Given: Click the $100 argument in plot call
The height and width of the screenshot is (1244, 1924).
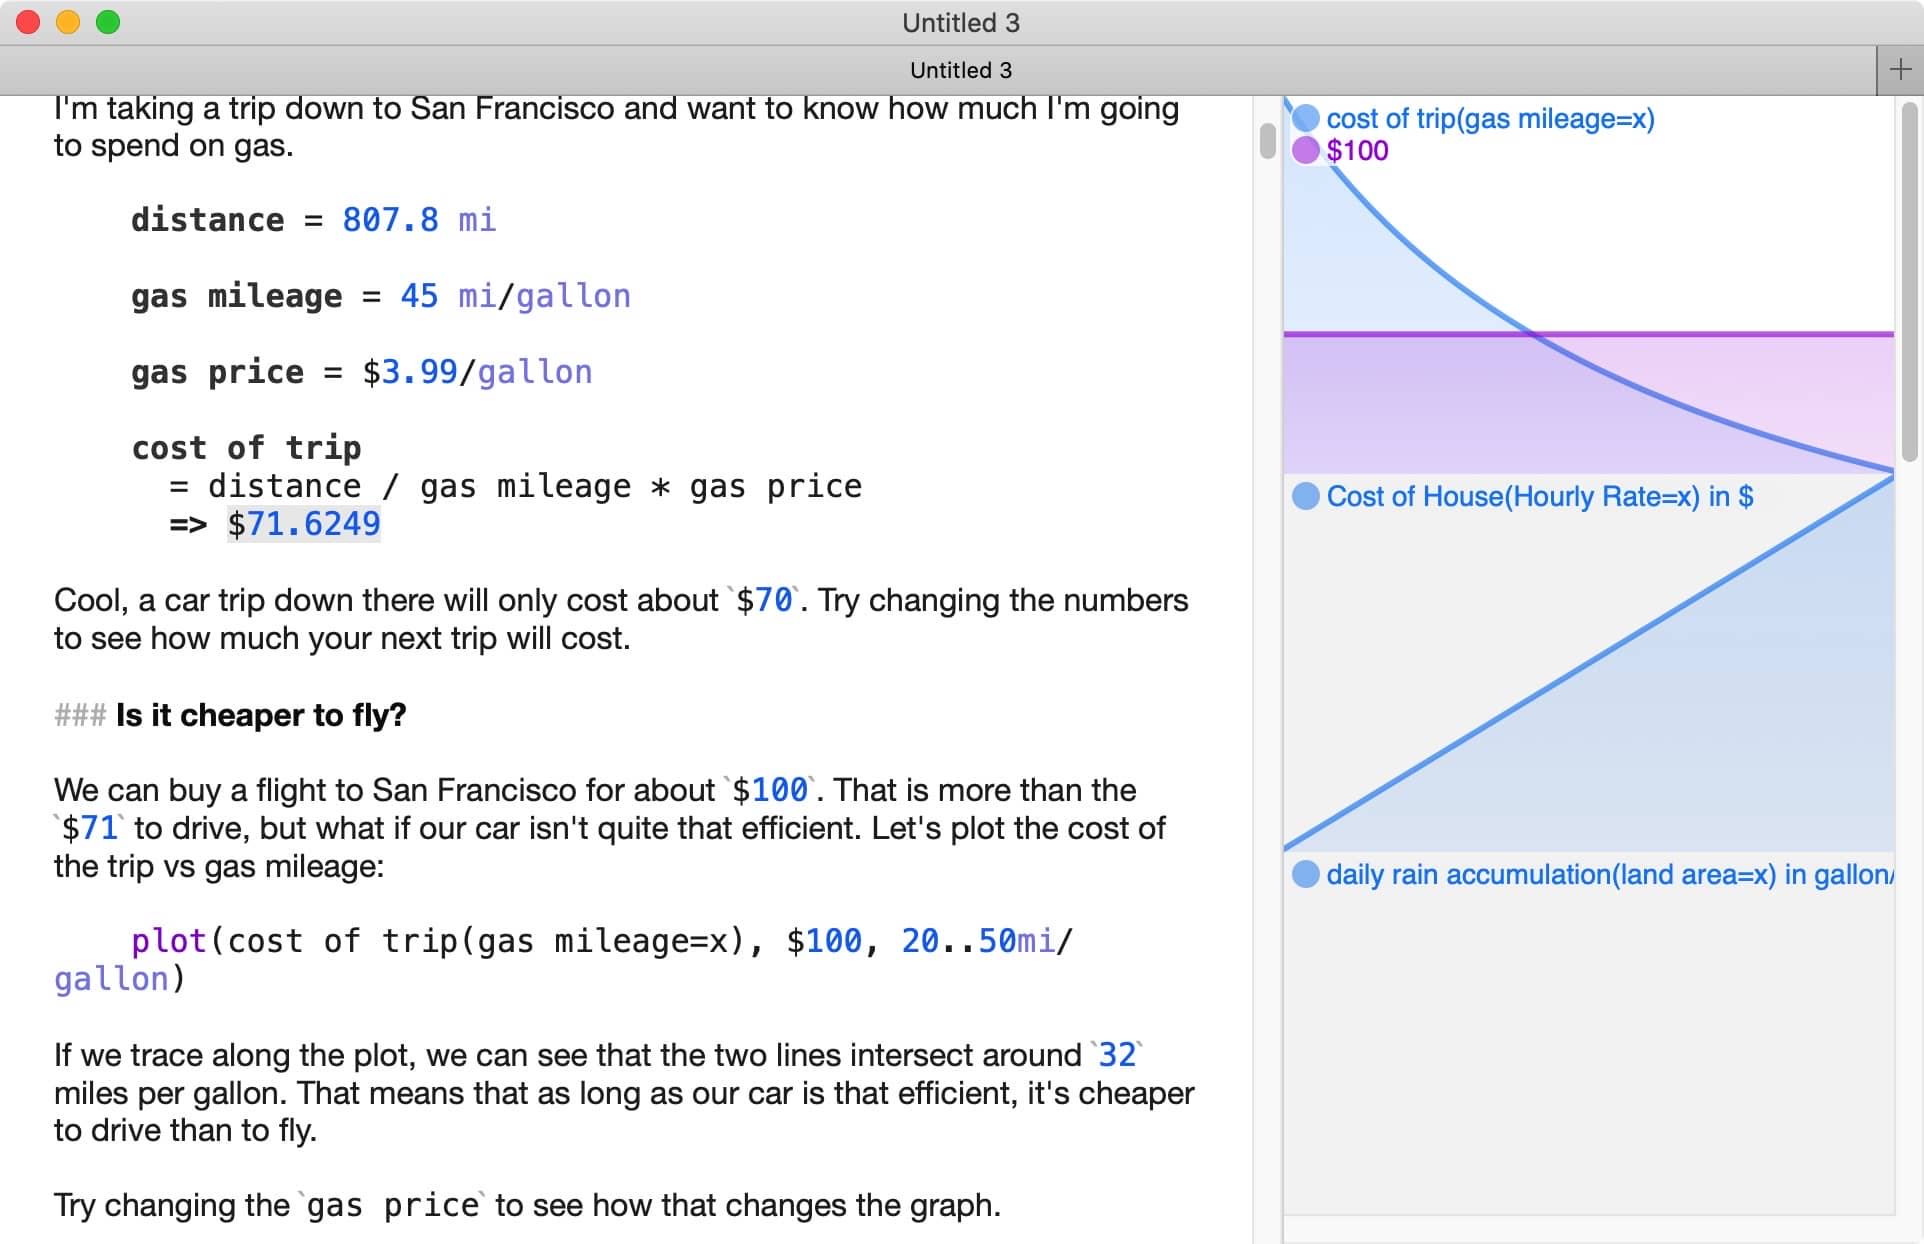Looking at the screenshot, I should 824,941.
